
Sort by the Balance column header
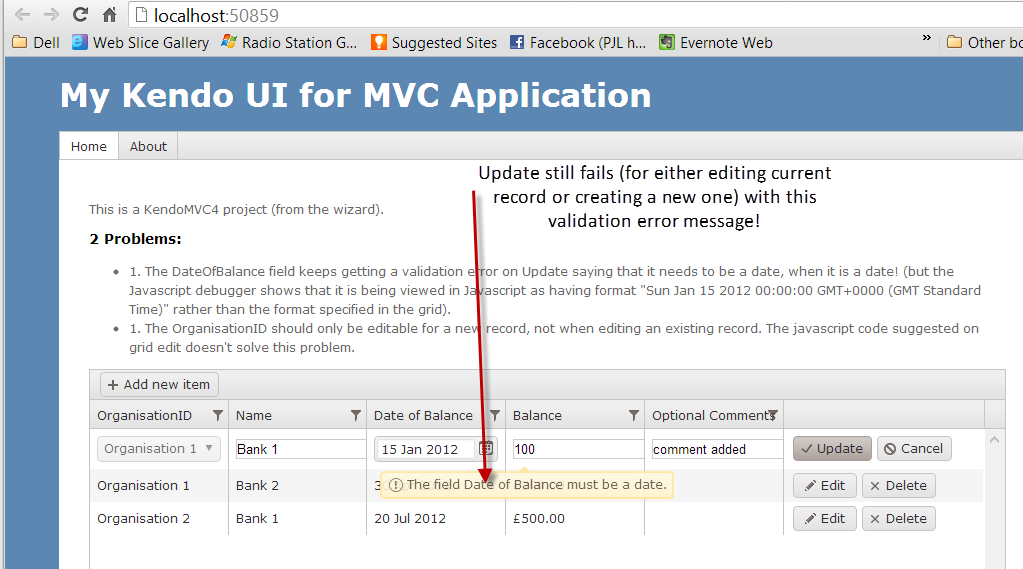(537, 416)
